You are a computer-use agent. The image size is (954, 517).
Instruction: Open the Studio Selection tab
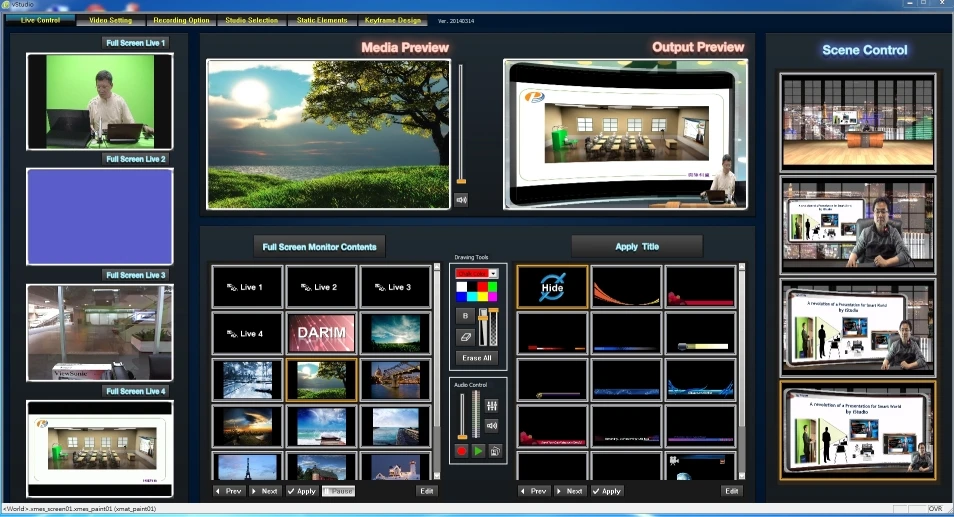click(x=251, y=20)
